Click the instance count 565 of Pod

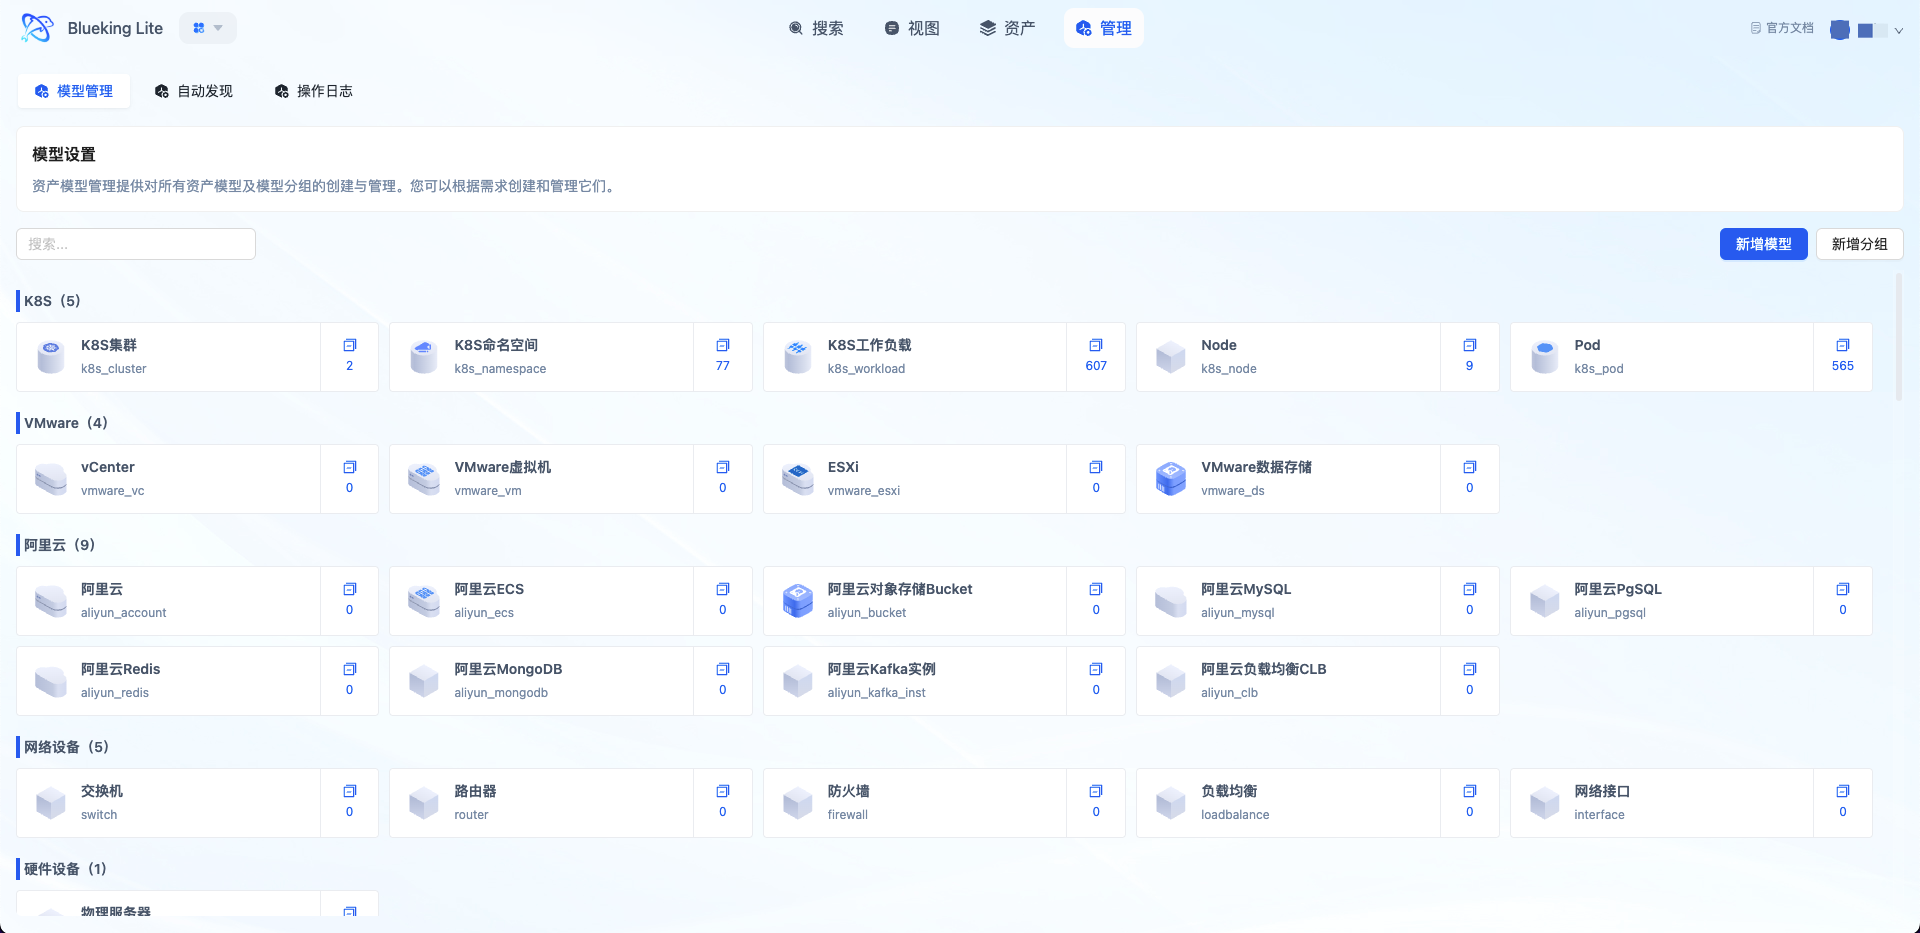(1843, 366)
